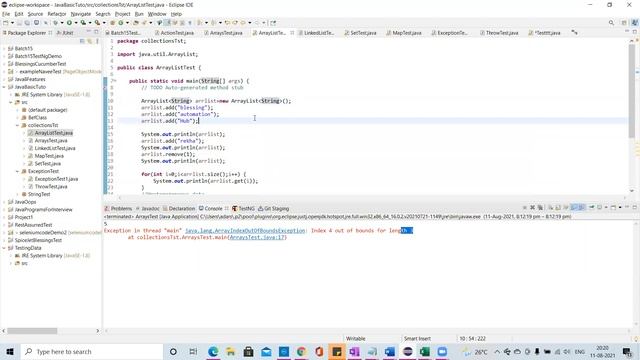The height and width of the screenshot is (360, 640).
Task: Collapse the JavaBasicTuto project
Action: pos(4,87)
